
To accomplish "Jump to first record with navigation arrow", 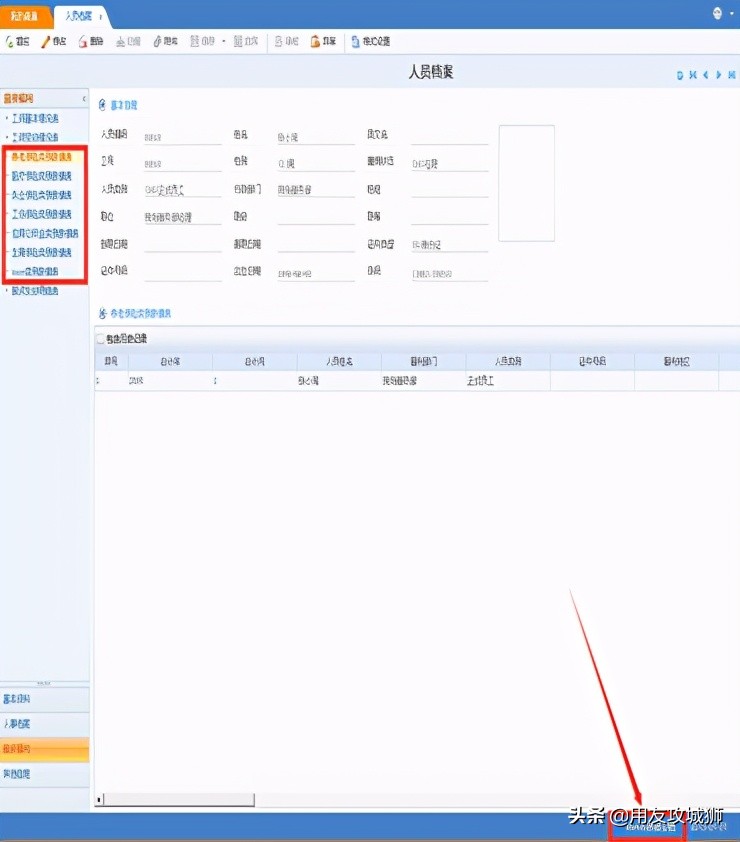I will coord(693,75).
